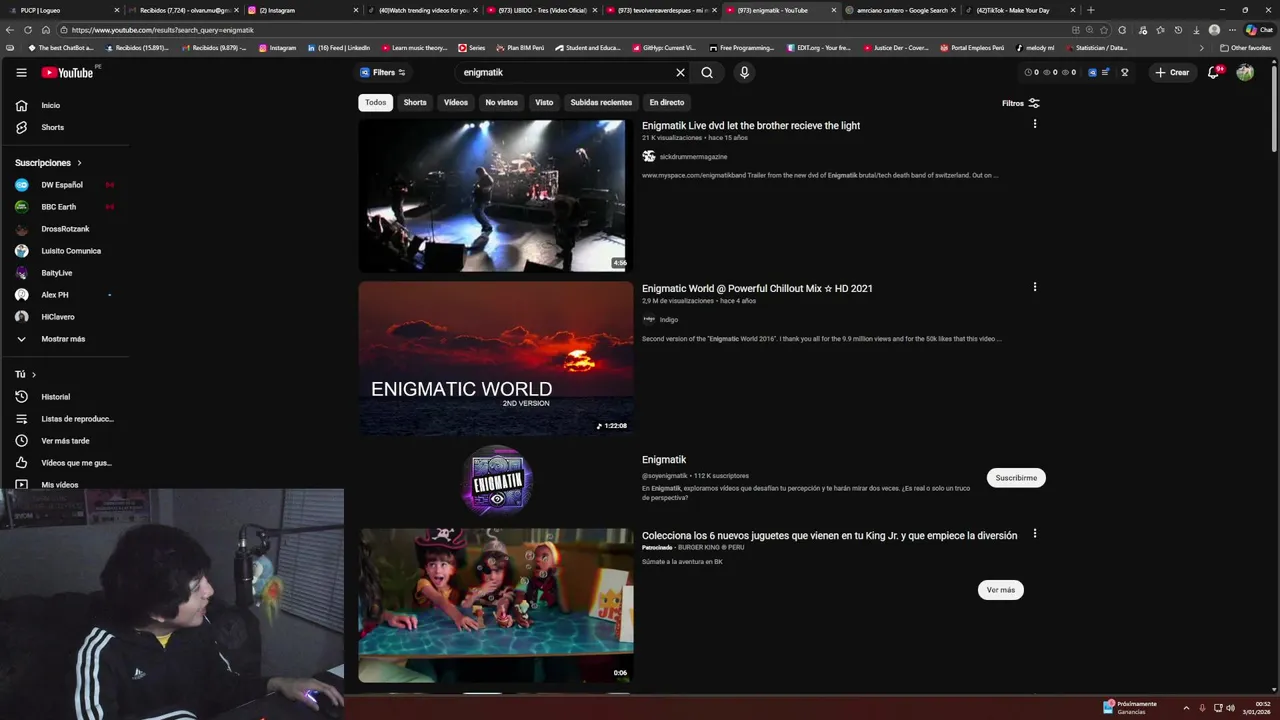Image resolution: width=1280 pixels, height=720 pixels.
Task: Open the account avatar menu
Action: (x=1245, y=72)
